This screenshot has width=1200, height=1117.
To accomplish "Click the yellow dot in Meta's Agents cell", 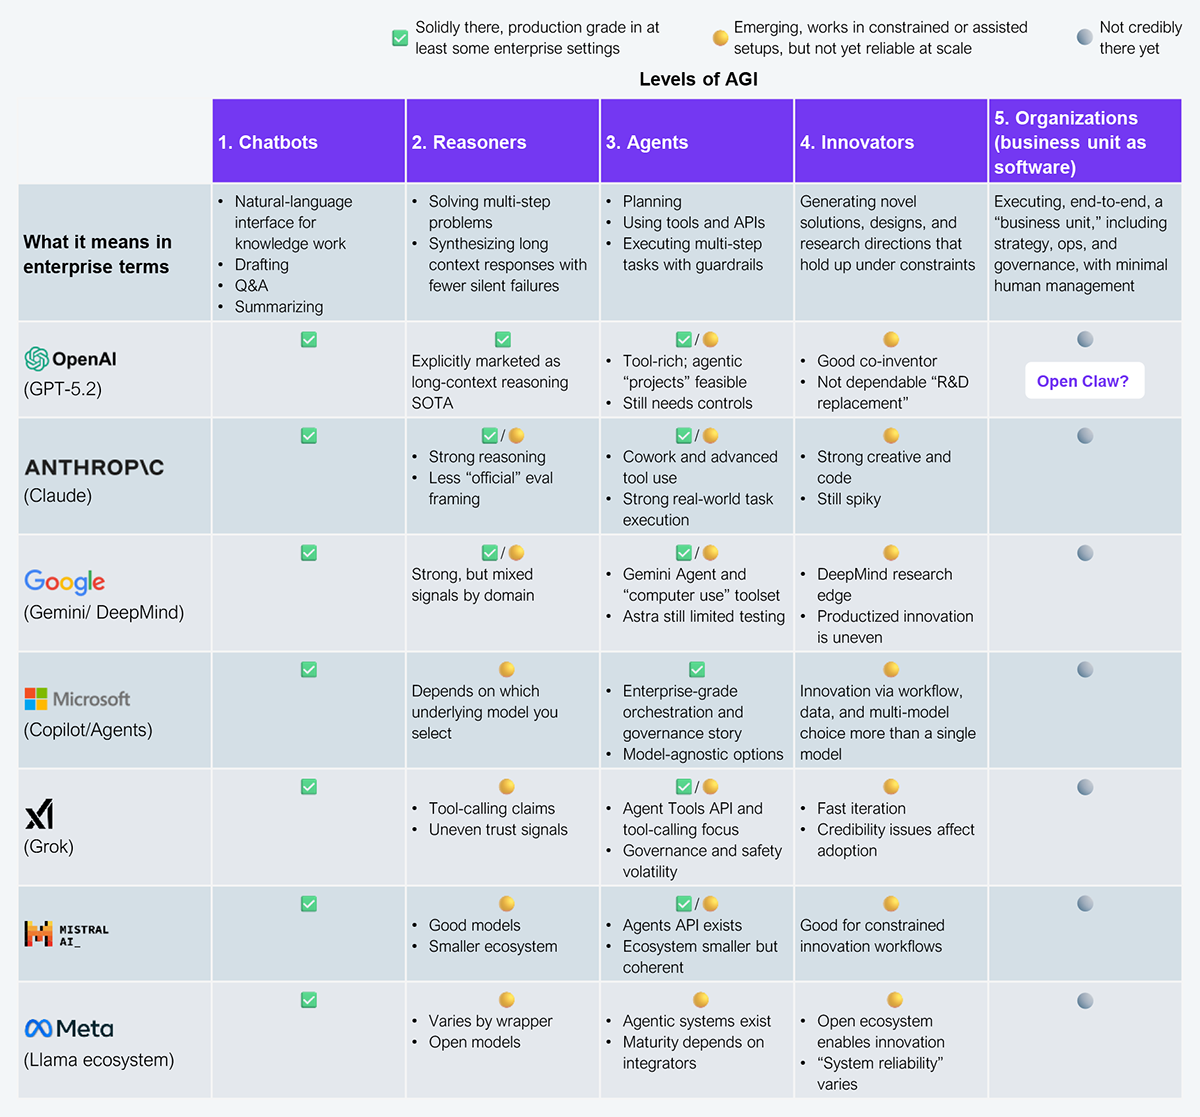I will [x=701, y=1000].
